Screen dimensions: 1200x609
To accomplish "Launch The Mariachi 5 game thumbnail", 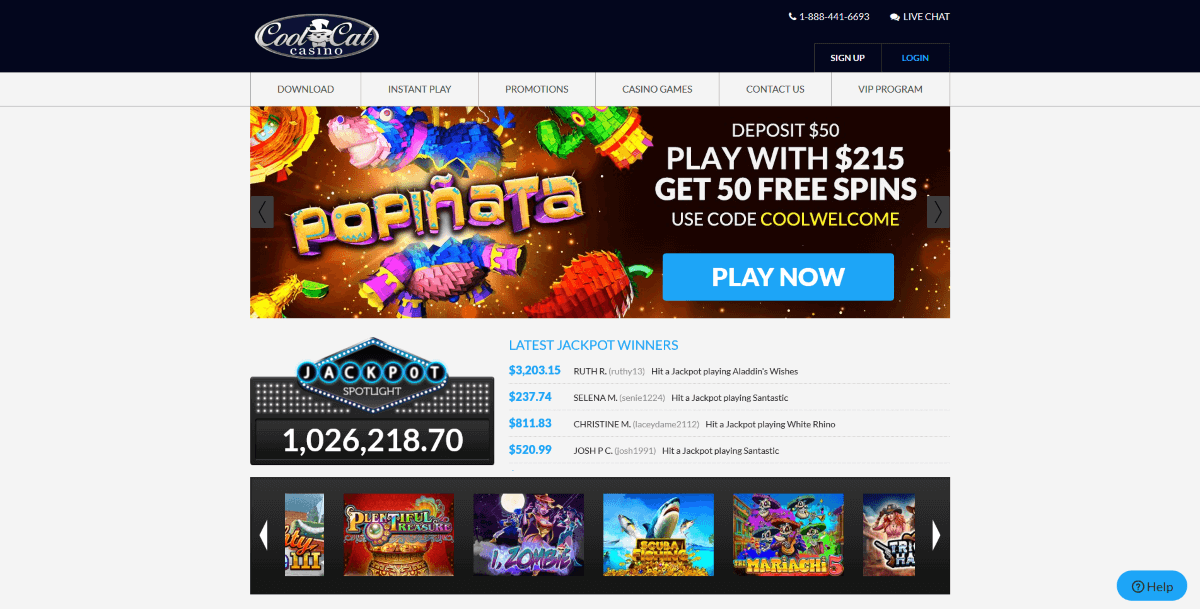I will tap(788, 534).
